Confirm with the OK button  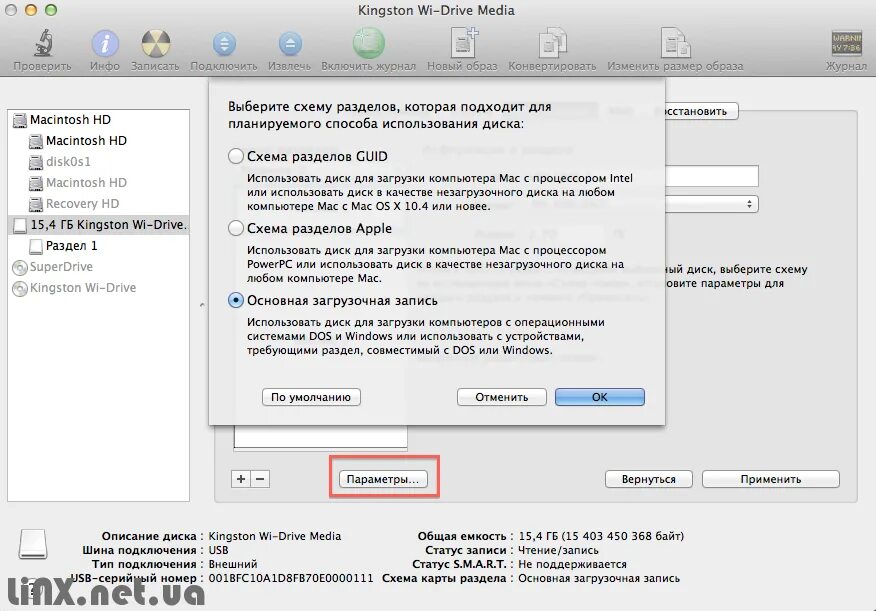(599, 397)
